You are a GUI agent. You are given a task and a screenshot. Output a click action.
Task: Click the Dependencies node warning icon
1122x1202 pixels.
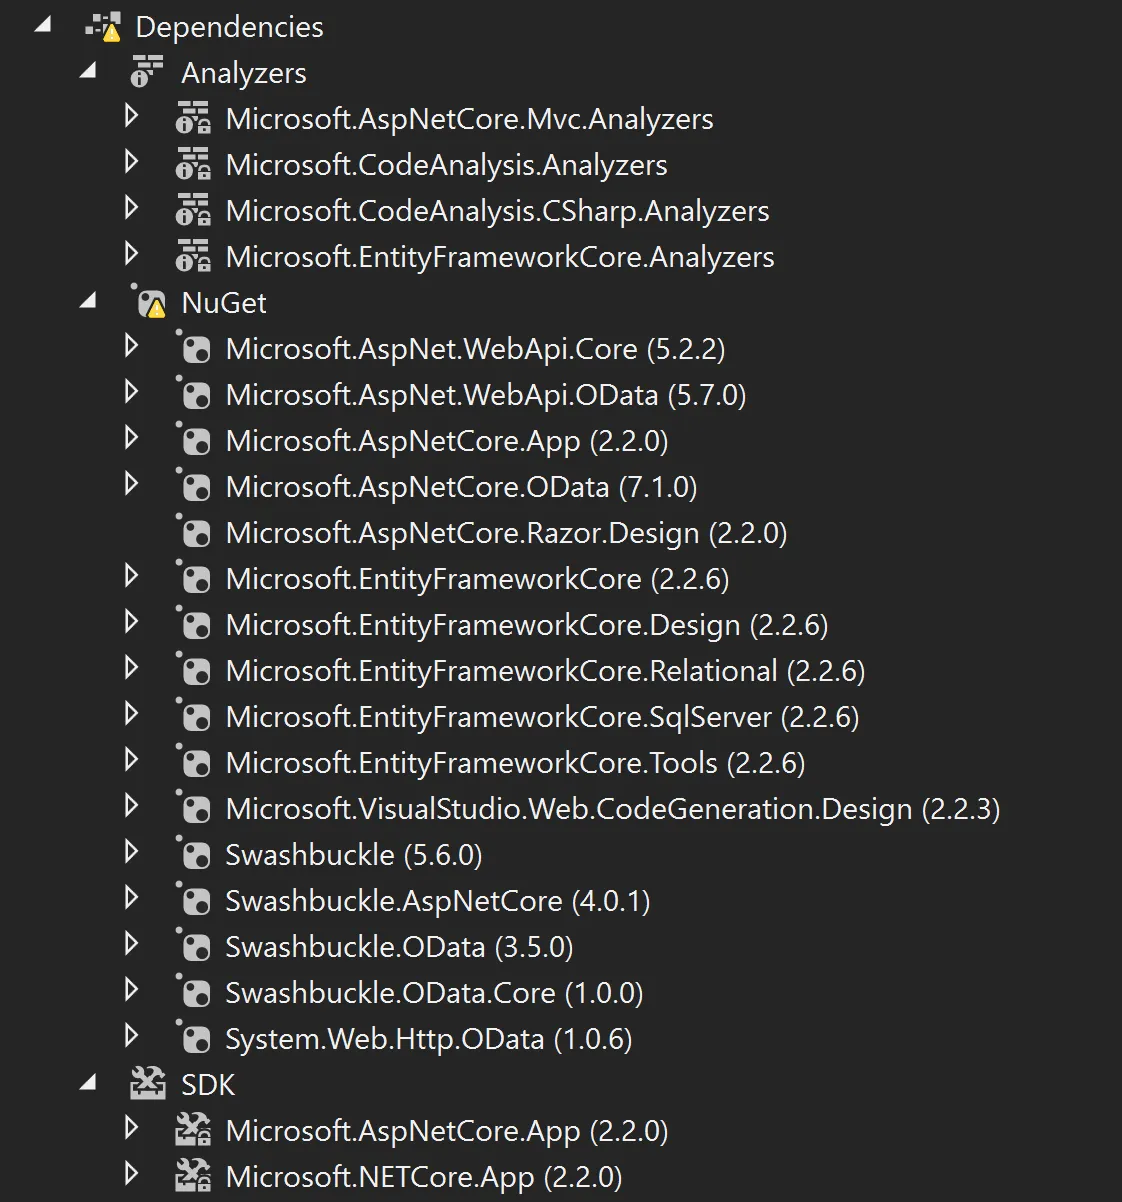point(102,27)
